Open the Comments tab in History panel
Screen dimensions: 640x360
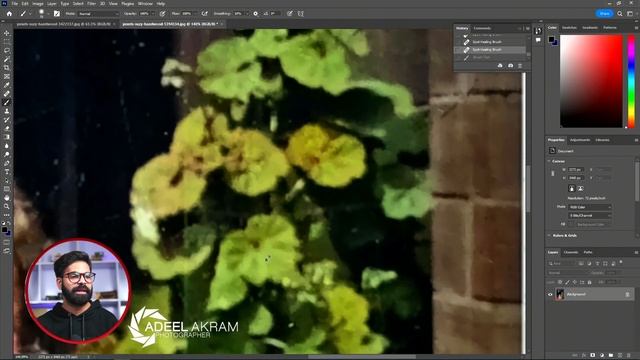[482, 28]
